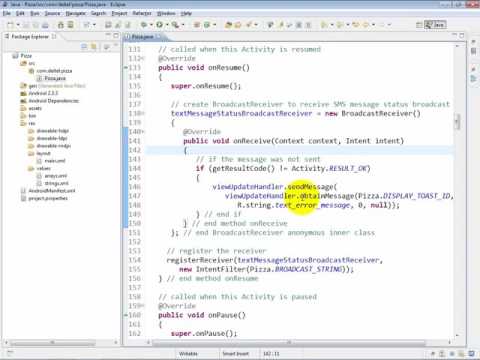Click the Open Perspective icon
Viewport: 480px width, 360px height.
coord(419,25)
